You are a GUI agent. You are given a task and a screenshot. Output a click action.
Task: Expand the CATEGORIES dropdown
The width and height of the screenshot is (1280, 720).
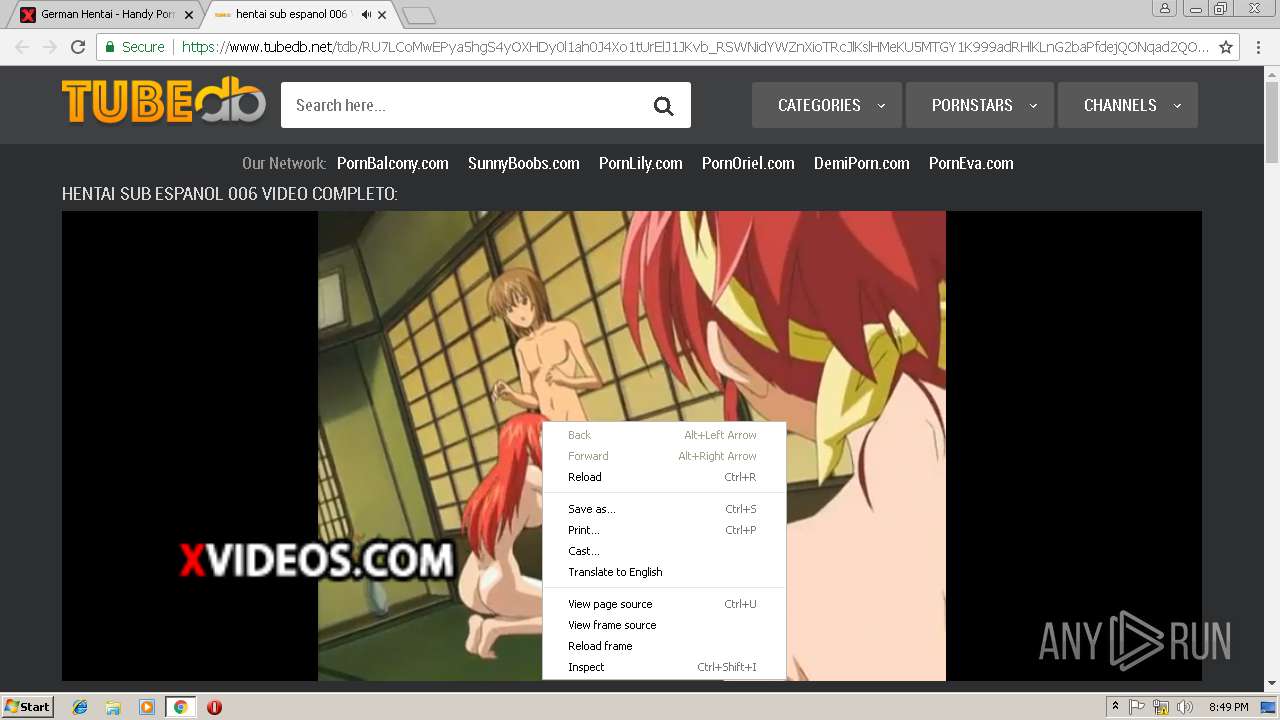tap(827, 105)
